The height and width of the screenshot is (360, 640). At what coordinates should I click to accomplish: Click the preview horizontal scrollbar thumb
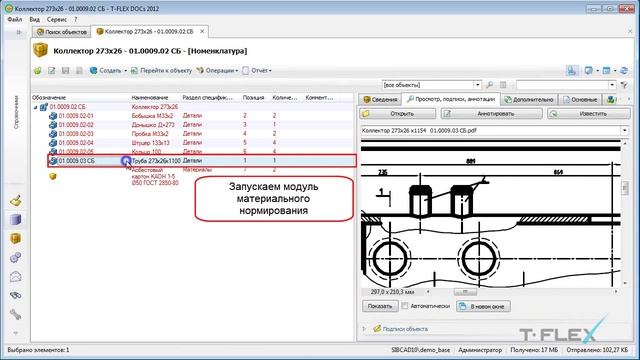(465, 292)
